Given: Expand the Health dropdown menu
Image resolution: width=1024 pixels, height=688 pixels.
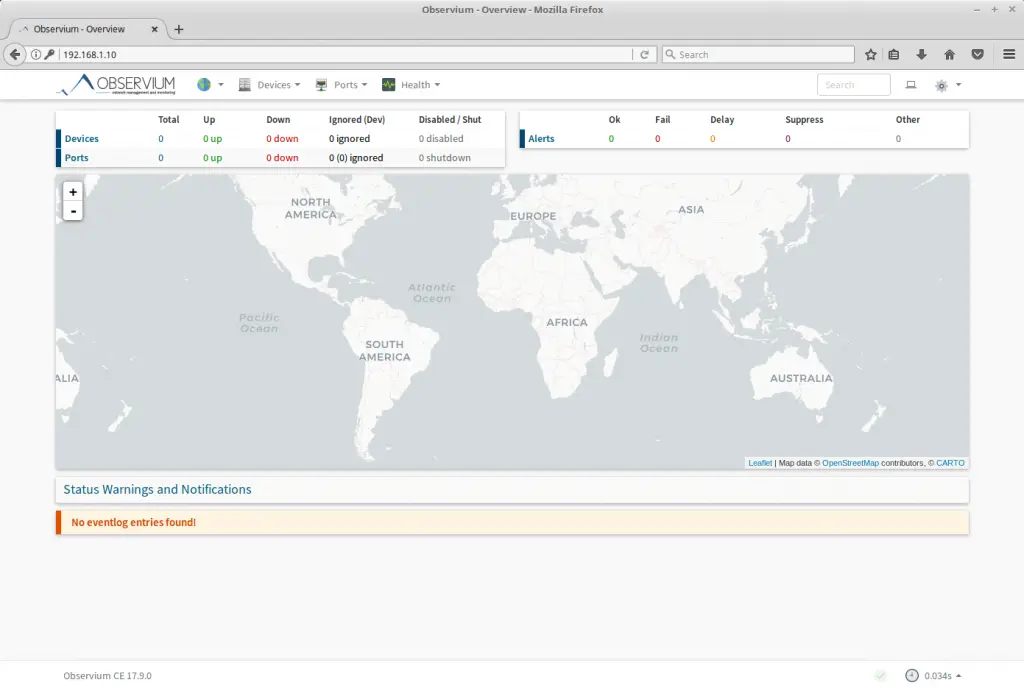Looking at the screenshot, I should tap(421, 85).
